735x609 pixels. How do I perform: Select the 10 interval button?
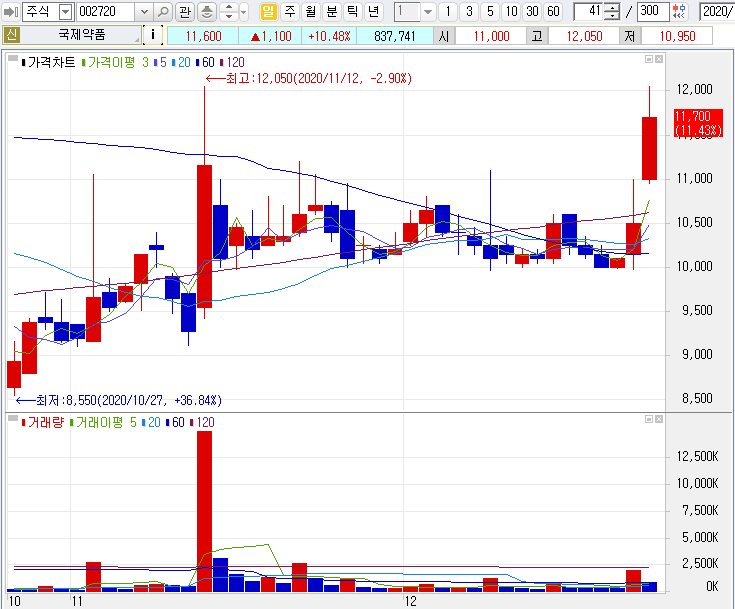[511, 11]
